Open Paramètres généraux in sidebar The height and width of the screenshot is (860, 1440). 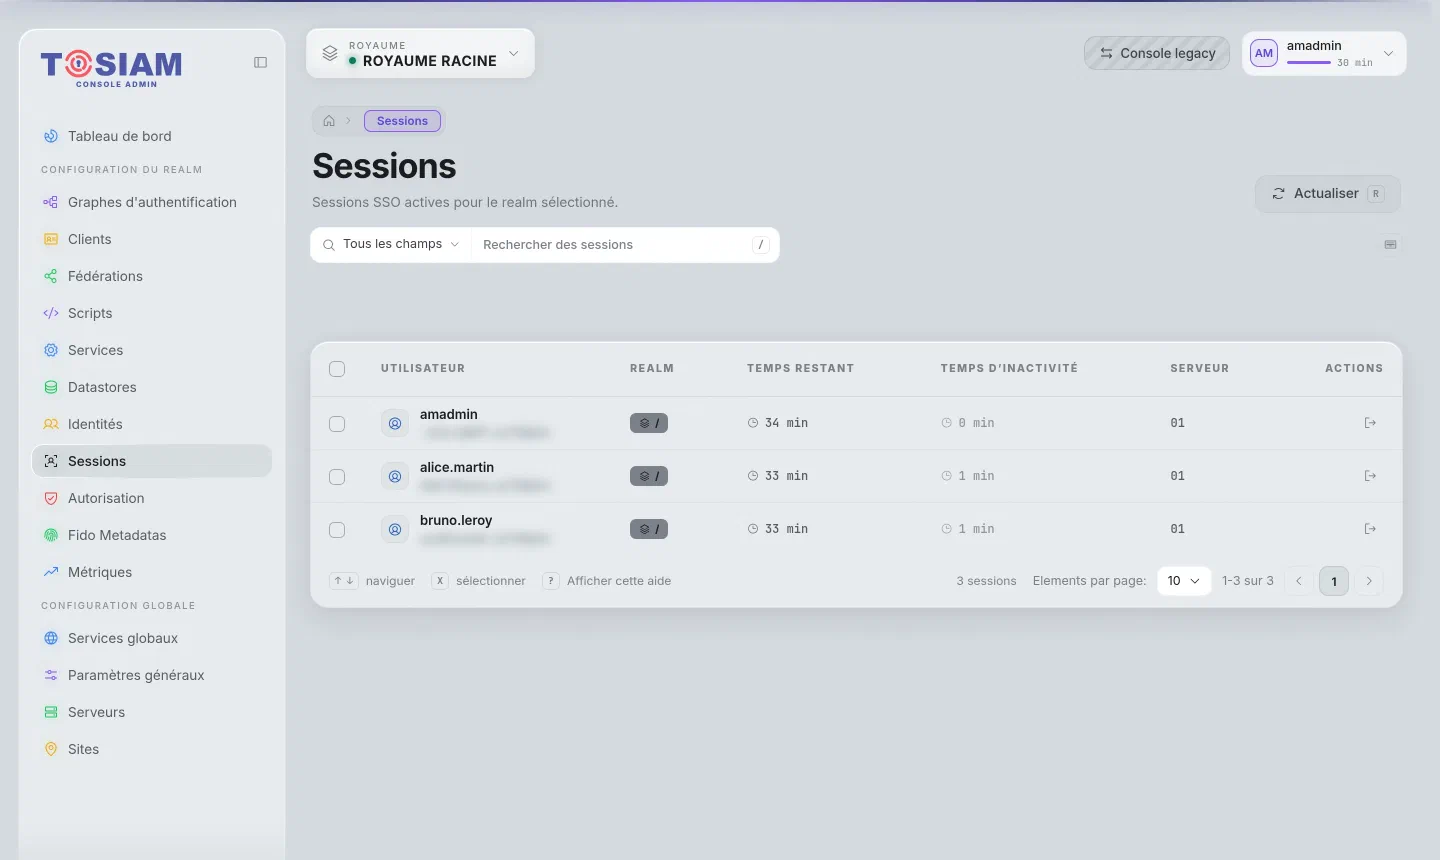(152, 675)
